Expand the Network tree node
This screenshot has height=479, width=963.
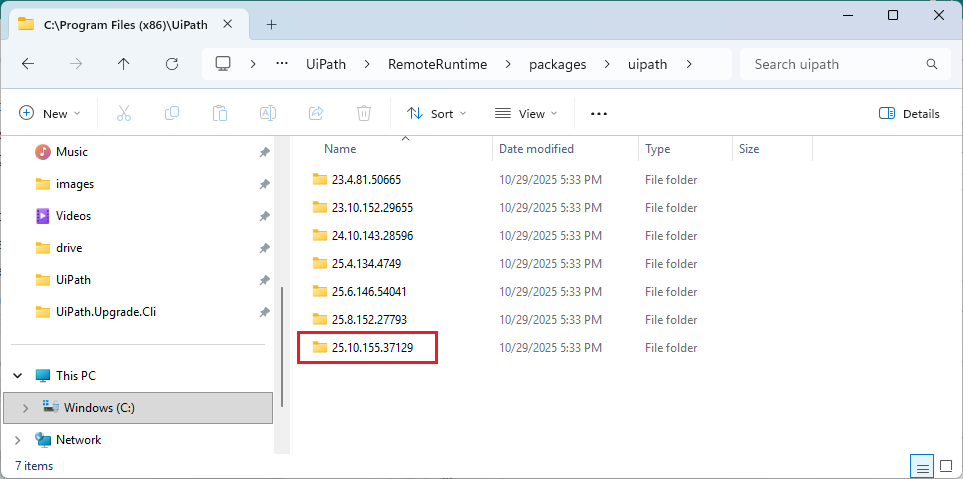tap(18, 440)
